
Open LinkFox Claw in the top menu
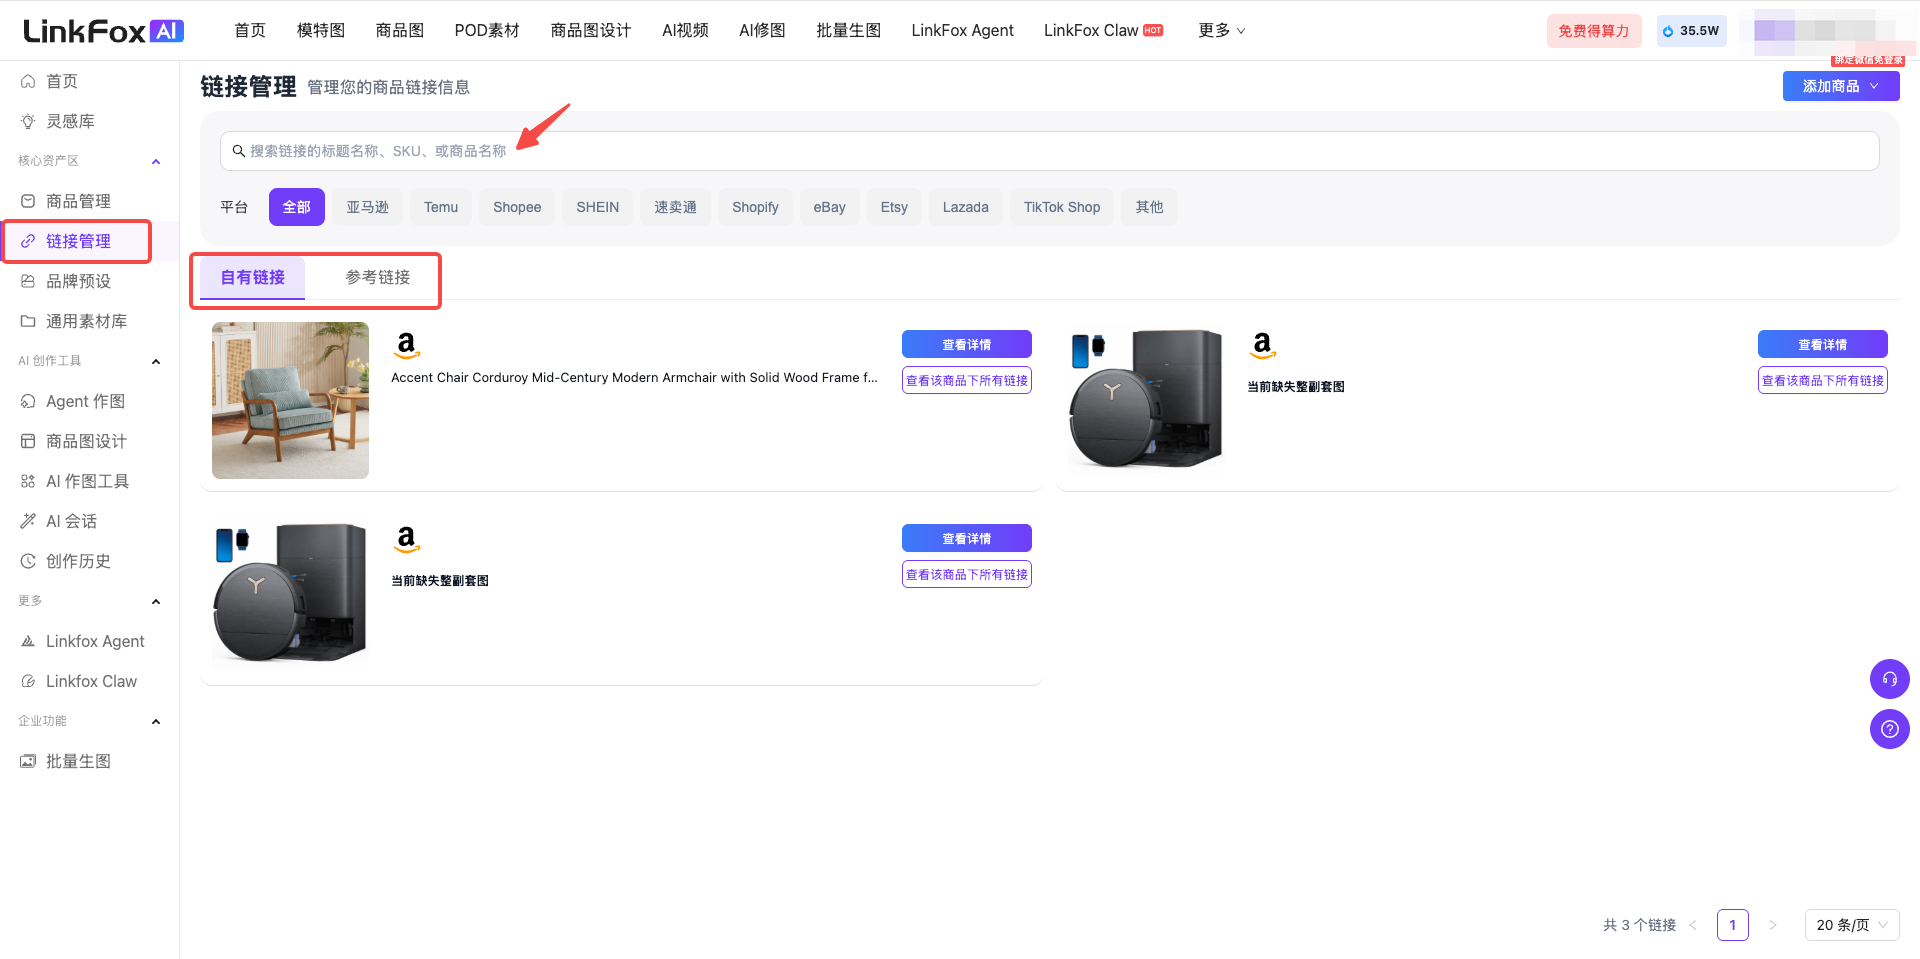1103,31
